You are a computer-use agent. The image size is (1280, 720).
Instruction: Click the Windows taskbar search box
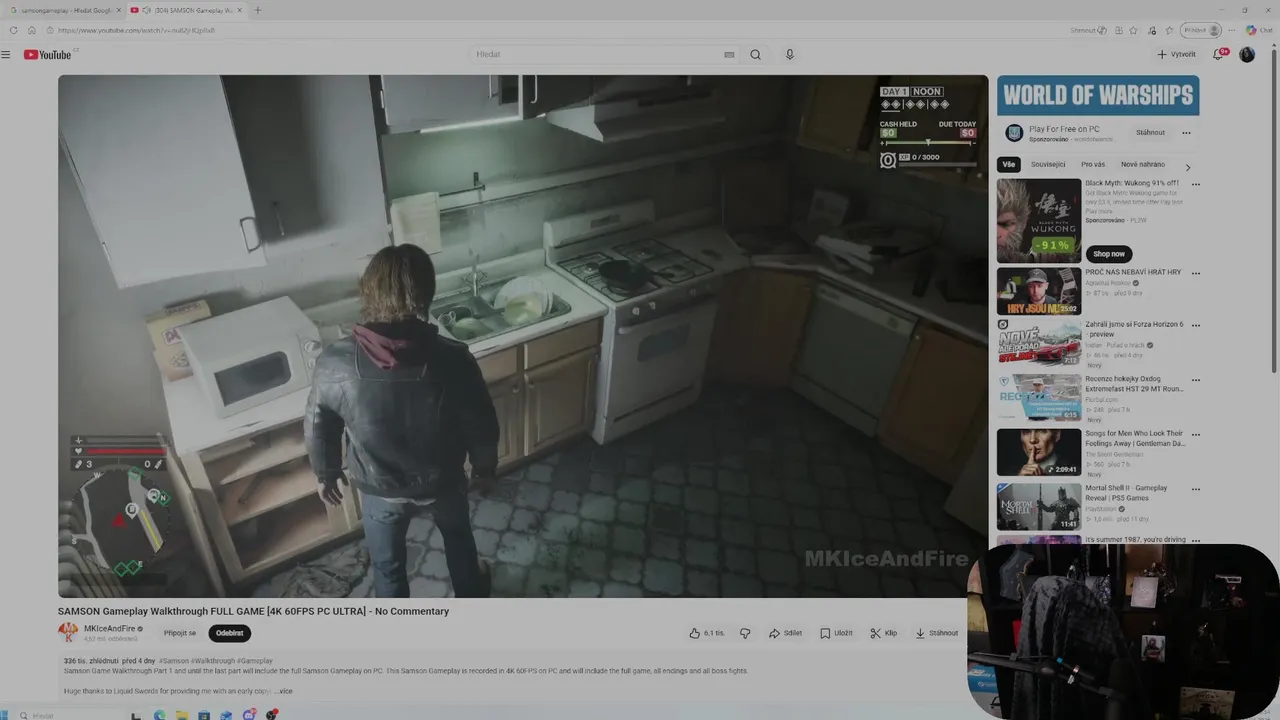point(70,715)
